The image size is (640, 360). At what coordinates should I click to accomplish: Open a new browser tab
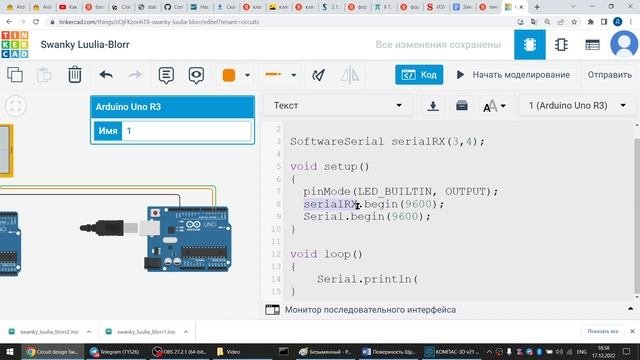(537, 7)
